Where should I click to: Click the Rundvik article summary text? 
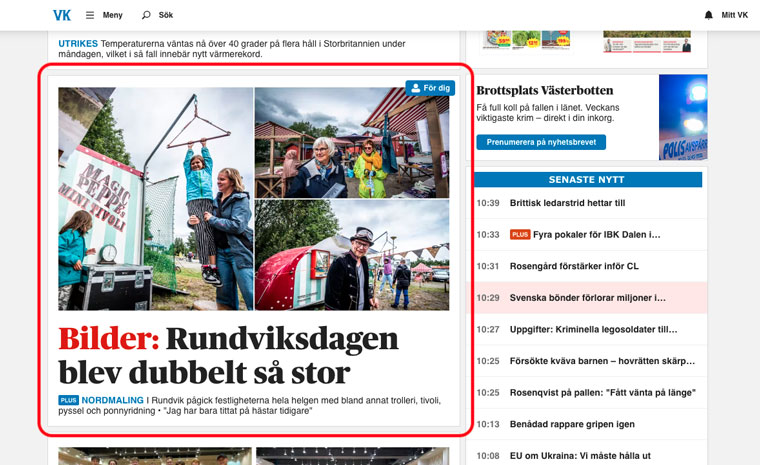click(x=250, y=405)
